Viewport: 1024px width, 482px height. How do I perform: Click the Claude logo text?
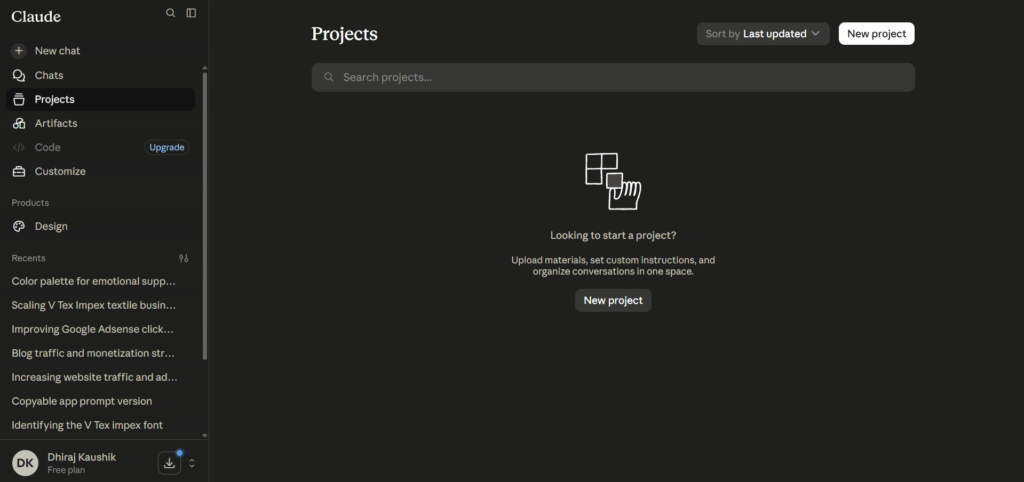point(36,16)
